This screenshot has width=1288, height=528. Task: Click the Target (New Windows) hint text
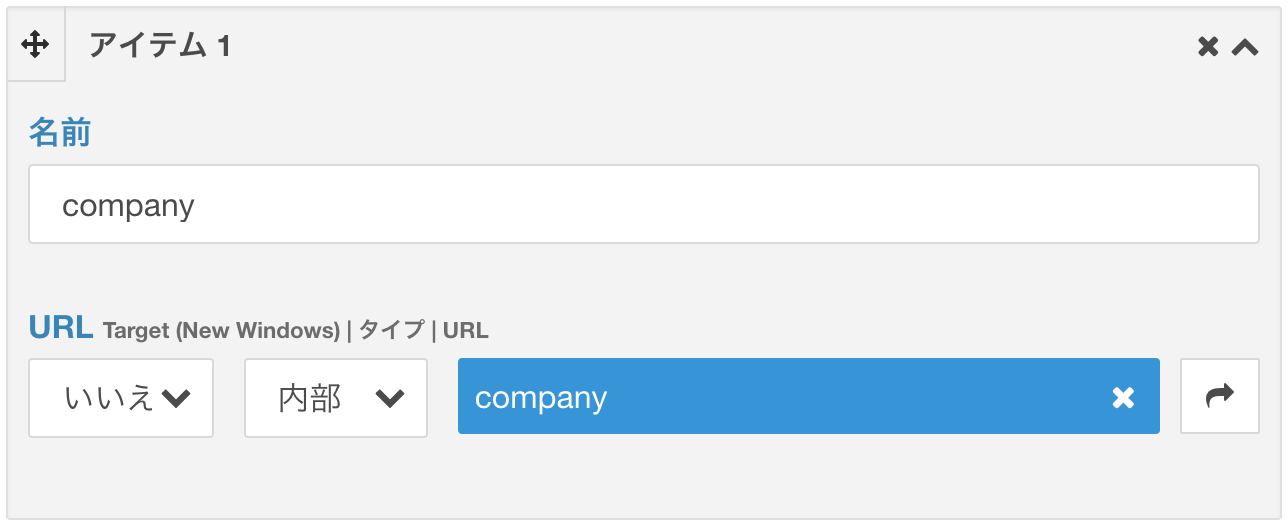pos(221,330)
